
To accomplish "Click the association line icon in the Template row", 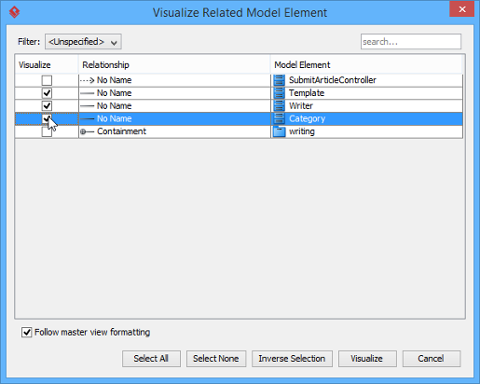I will [x=87, y=93].
